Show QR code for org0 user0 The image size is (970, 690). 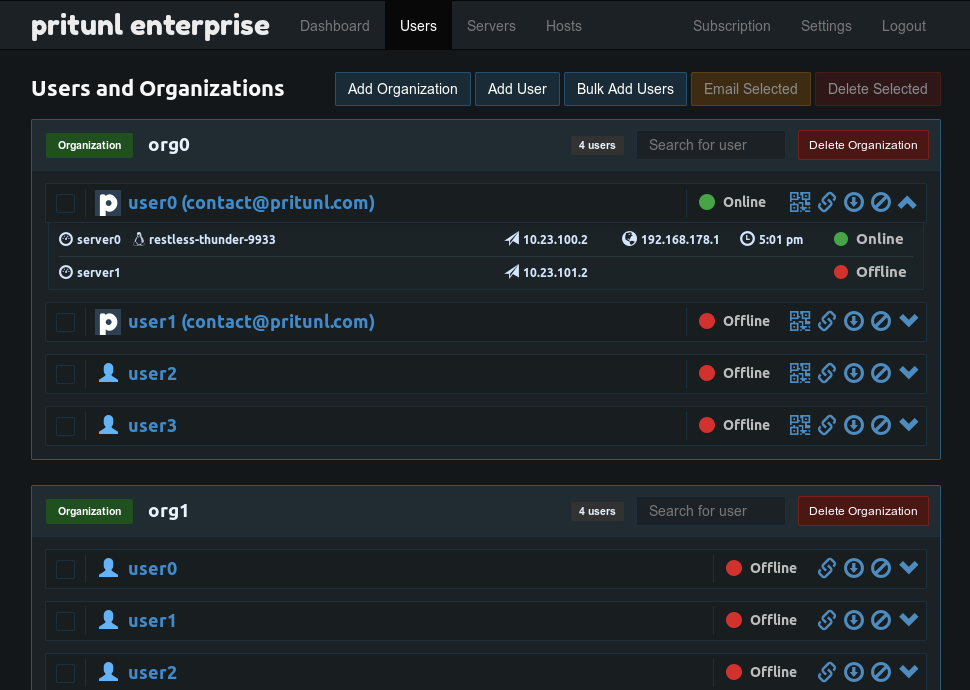click(x=800, y=202)
